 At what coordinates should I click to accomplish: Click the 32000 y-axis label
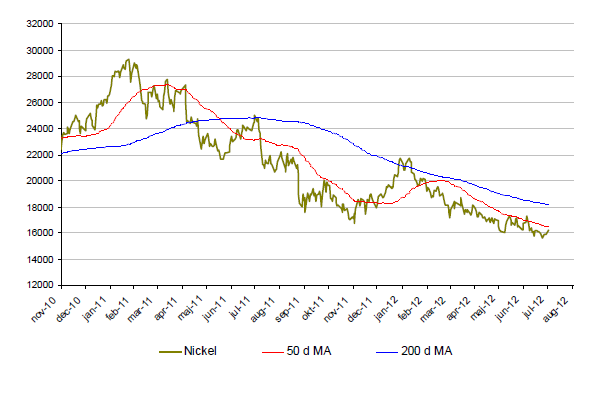pyautogui.click(x=40, y=24)
